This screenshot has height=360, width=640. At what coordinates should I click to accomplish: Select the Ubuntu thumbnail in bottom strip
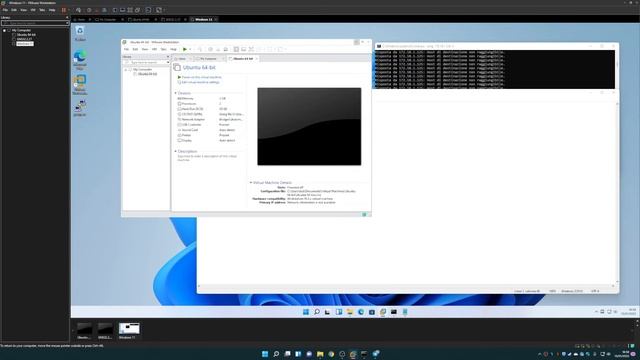[x=84, y=329]
